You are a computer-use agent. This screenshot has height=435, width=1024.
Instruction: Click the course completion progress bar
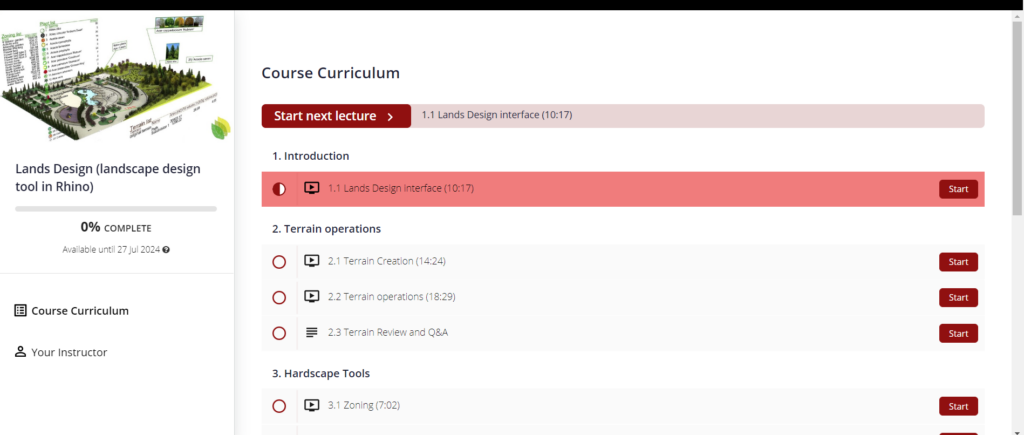[116, 209]
